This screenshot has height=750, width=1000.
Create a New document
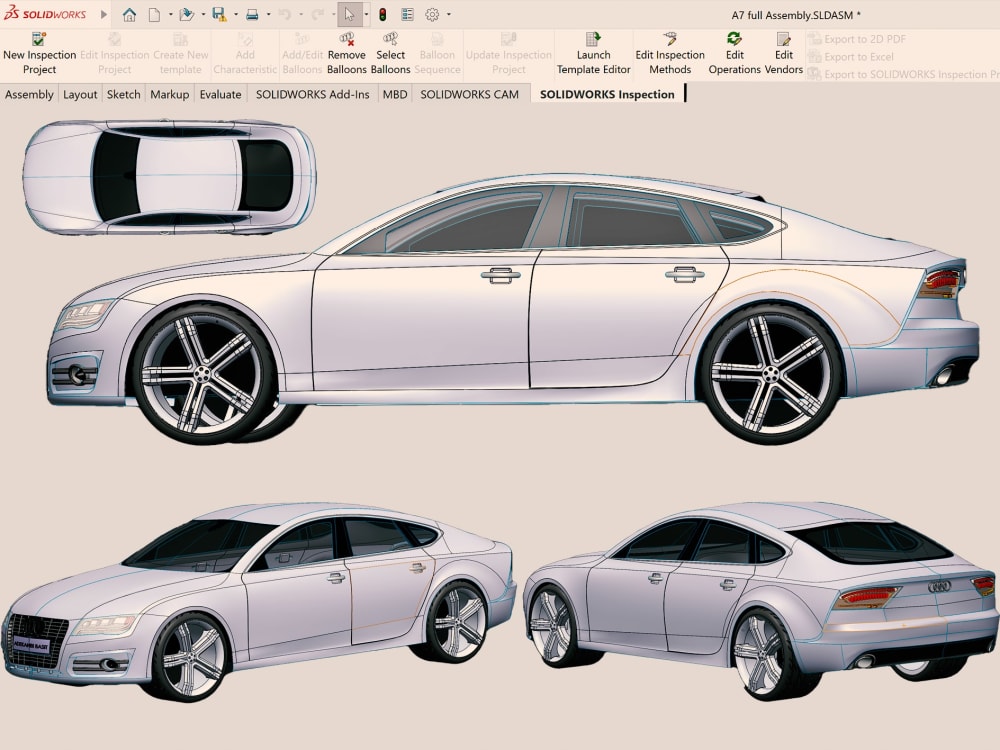(x=154, y=14)
